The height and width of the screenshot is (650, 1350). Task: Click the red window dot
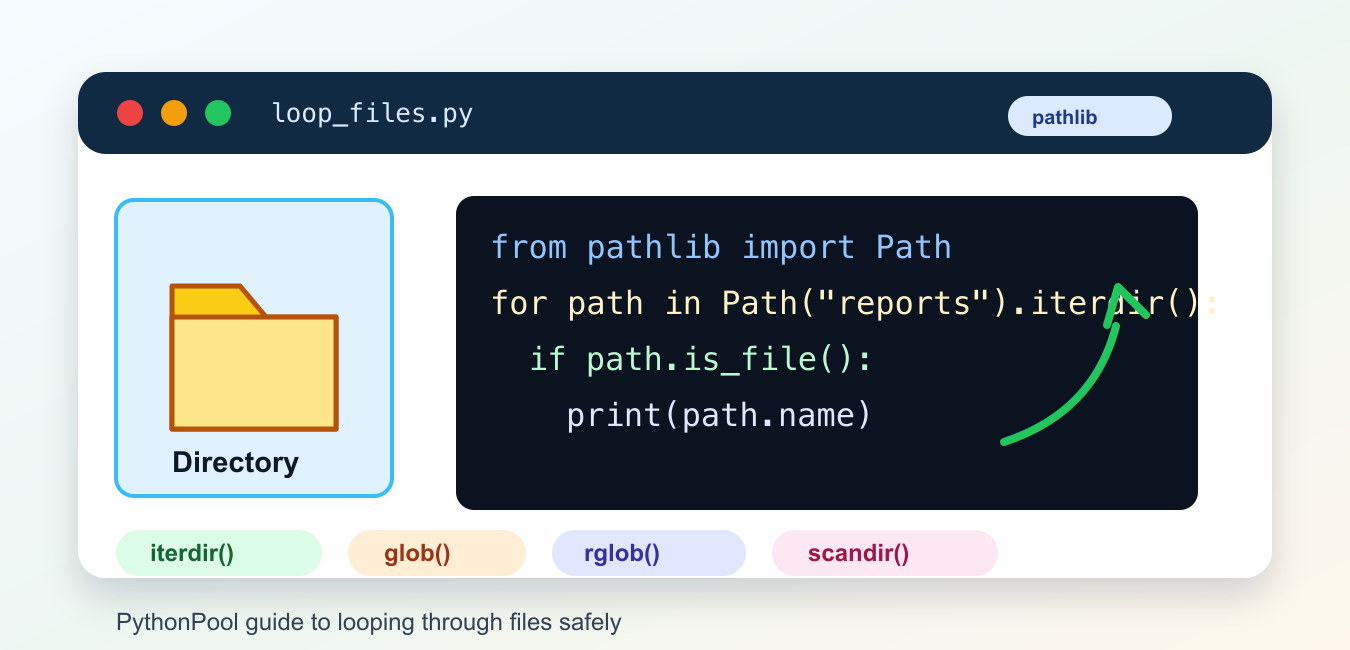coord(130,113)
